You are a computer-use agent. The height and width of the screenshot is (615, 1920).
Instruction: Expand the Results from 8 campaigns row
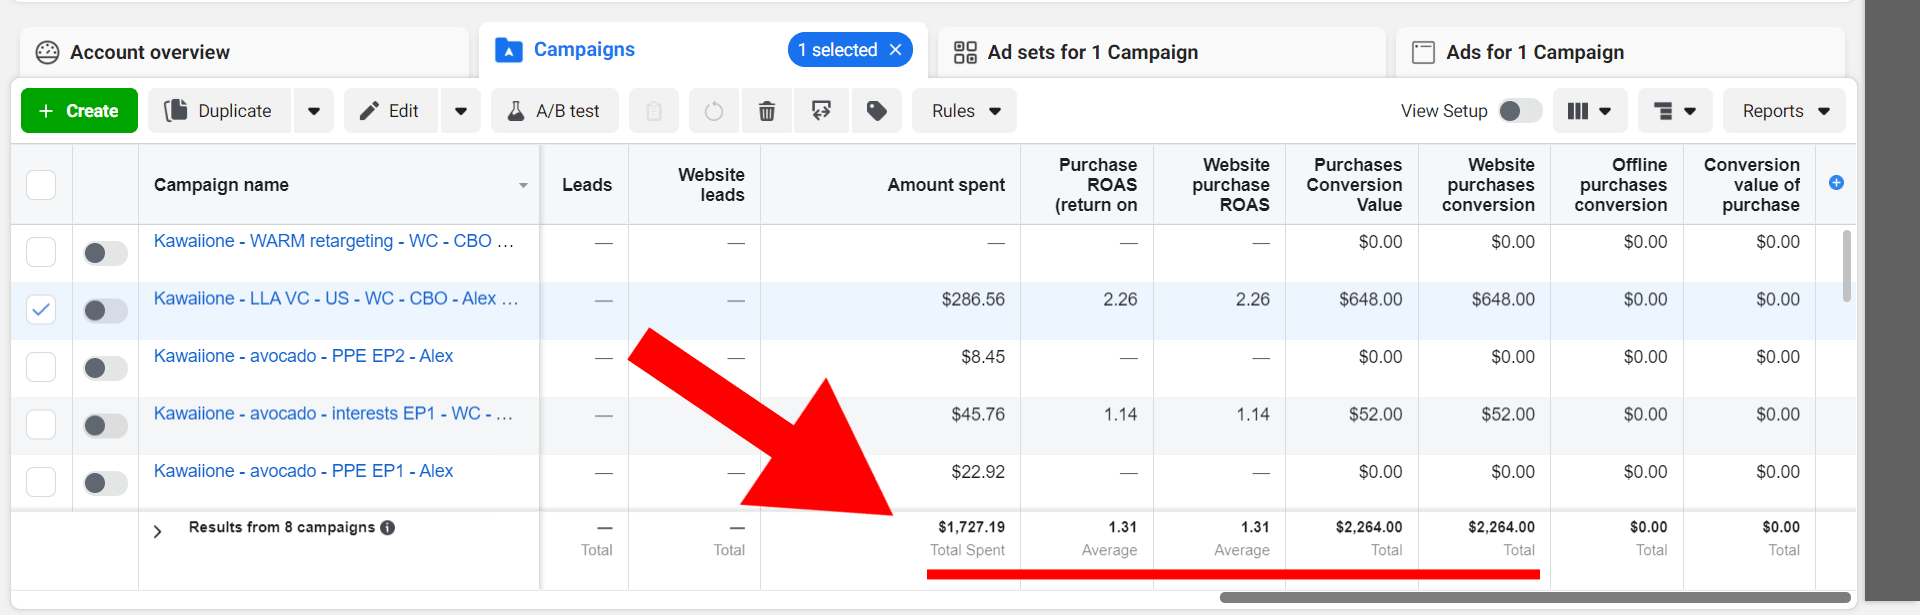tap(157, 532)
